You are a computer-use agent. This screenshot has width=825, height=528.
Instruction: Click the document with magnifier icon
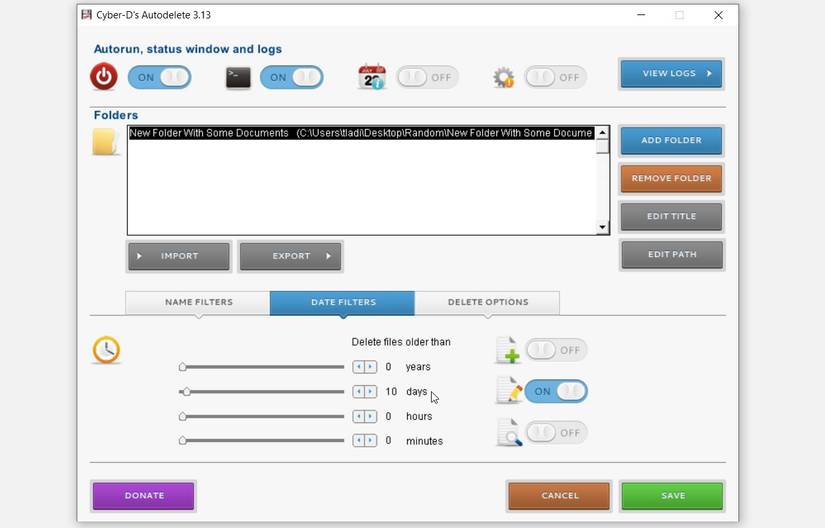point(509,433)
